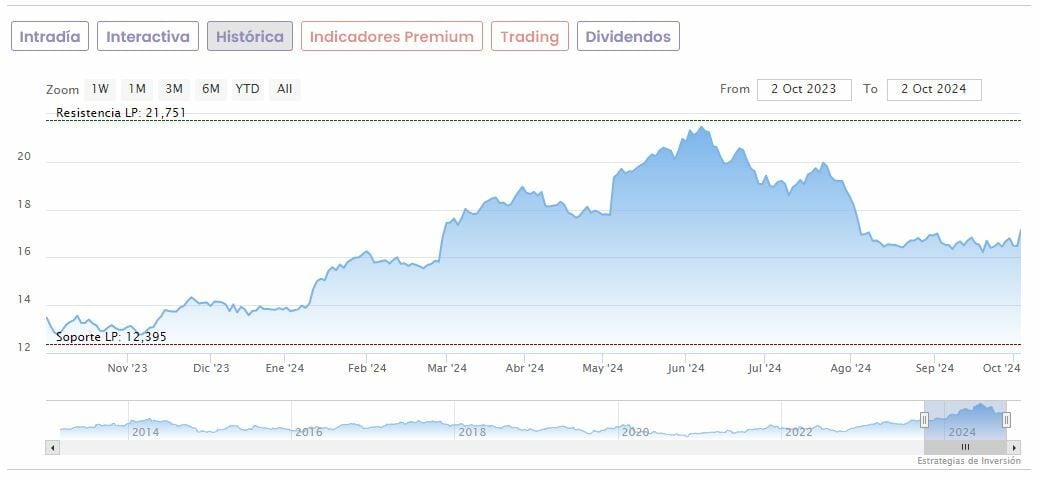Click the To date field
The width and height of the screenshot is (1040, 482).
coord(934,89)
